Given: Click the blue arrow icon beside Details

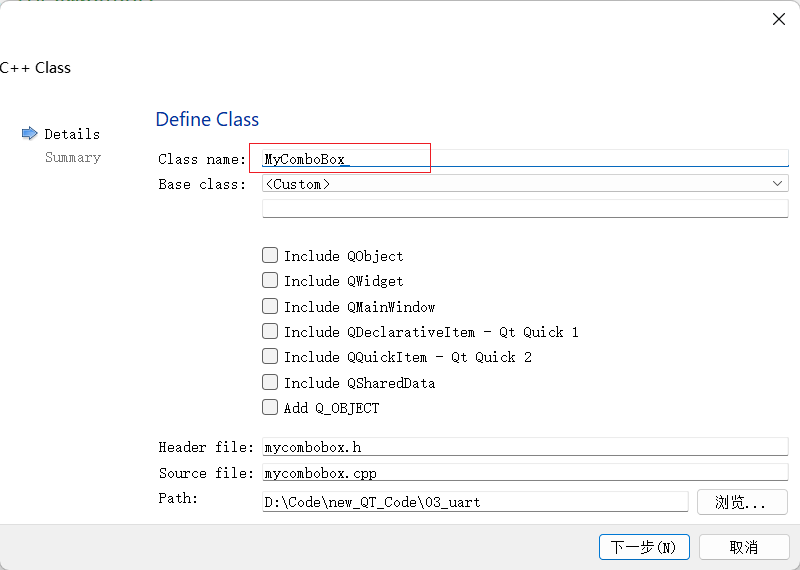Looking at the screenshot, I should point(30,133).
